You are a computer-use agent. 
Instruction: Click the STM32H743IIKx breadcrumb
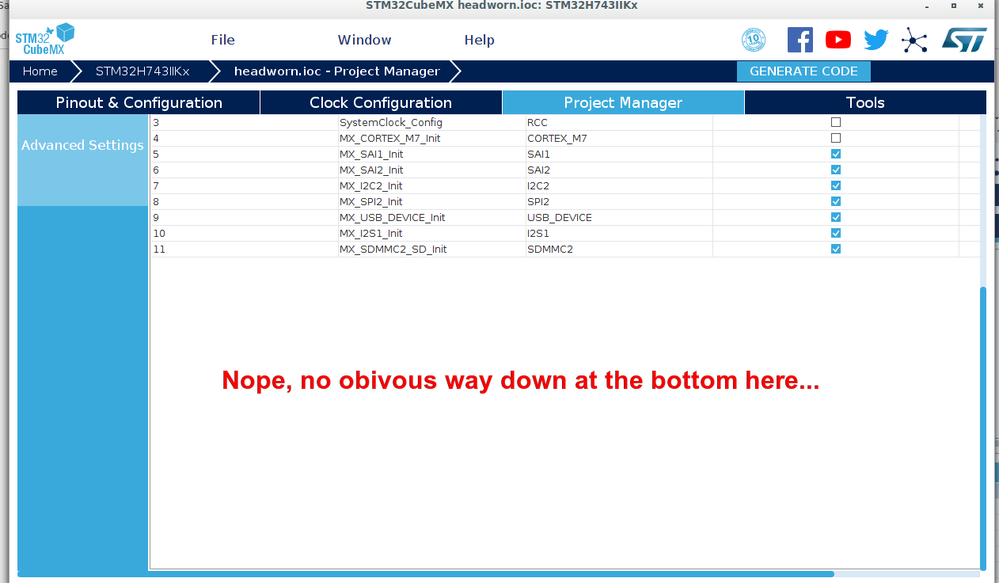tap(143, 71)
